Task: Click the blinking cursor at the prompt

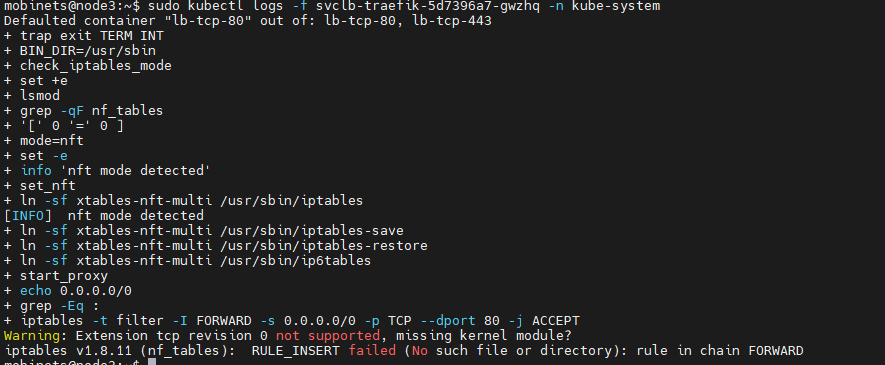Action: tap(151, 362)
